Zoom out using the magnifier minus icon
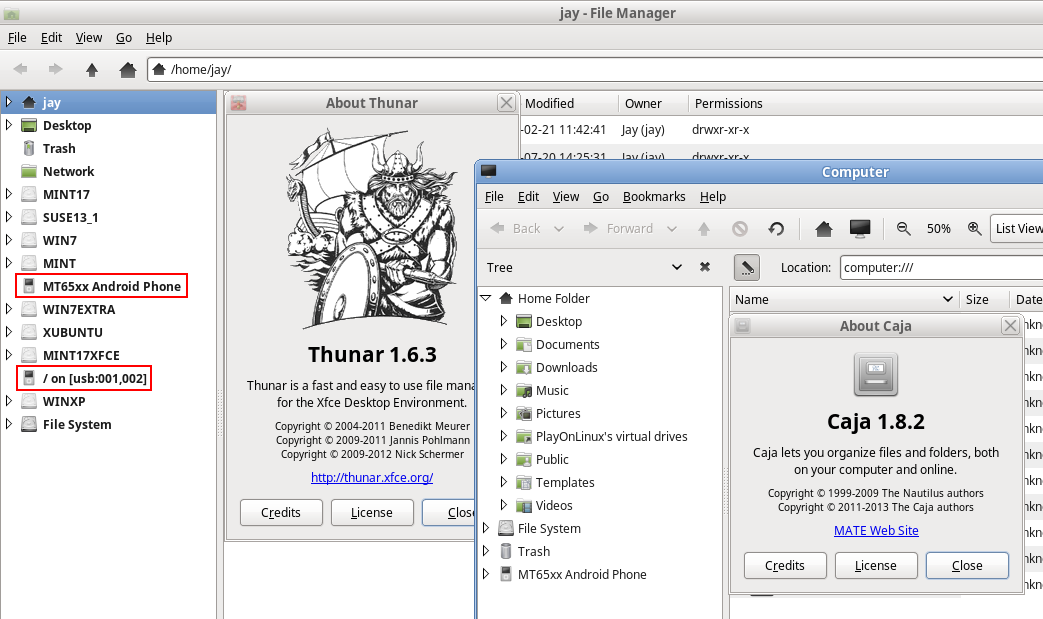 pos(904,229)
